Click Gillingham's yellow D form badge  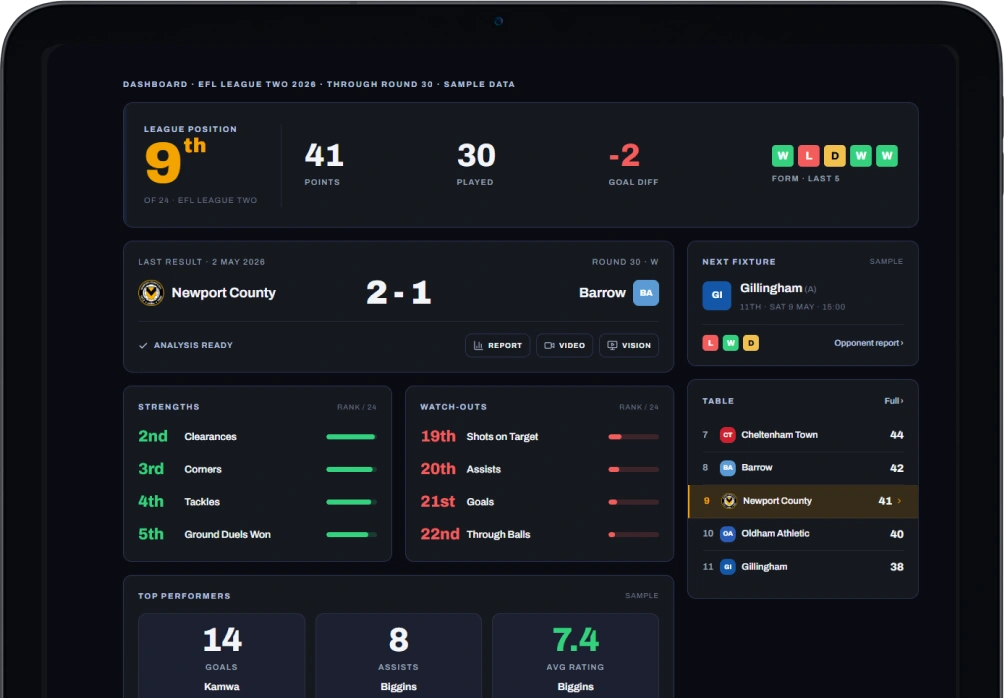point(751,343)
